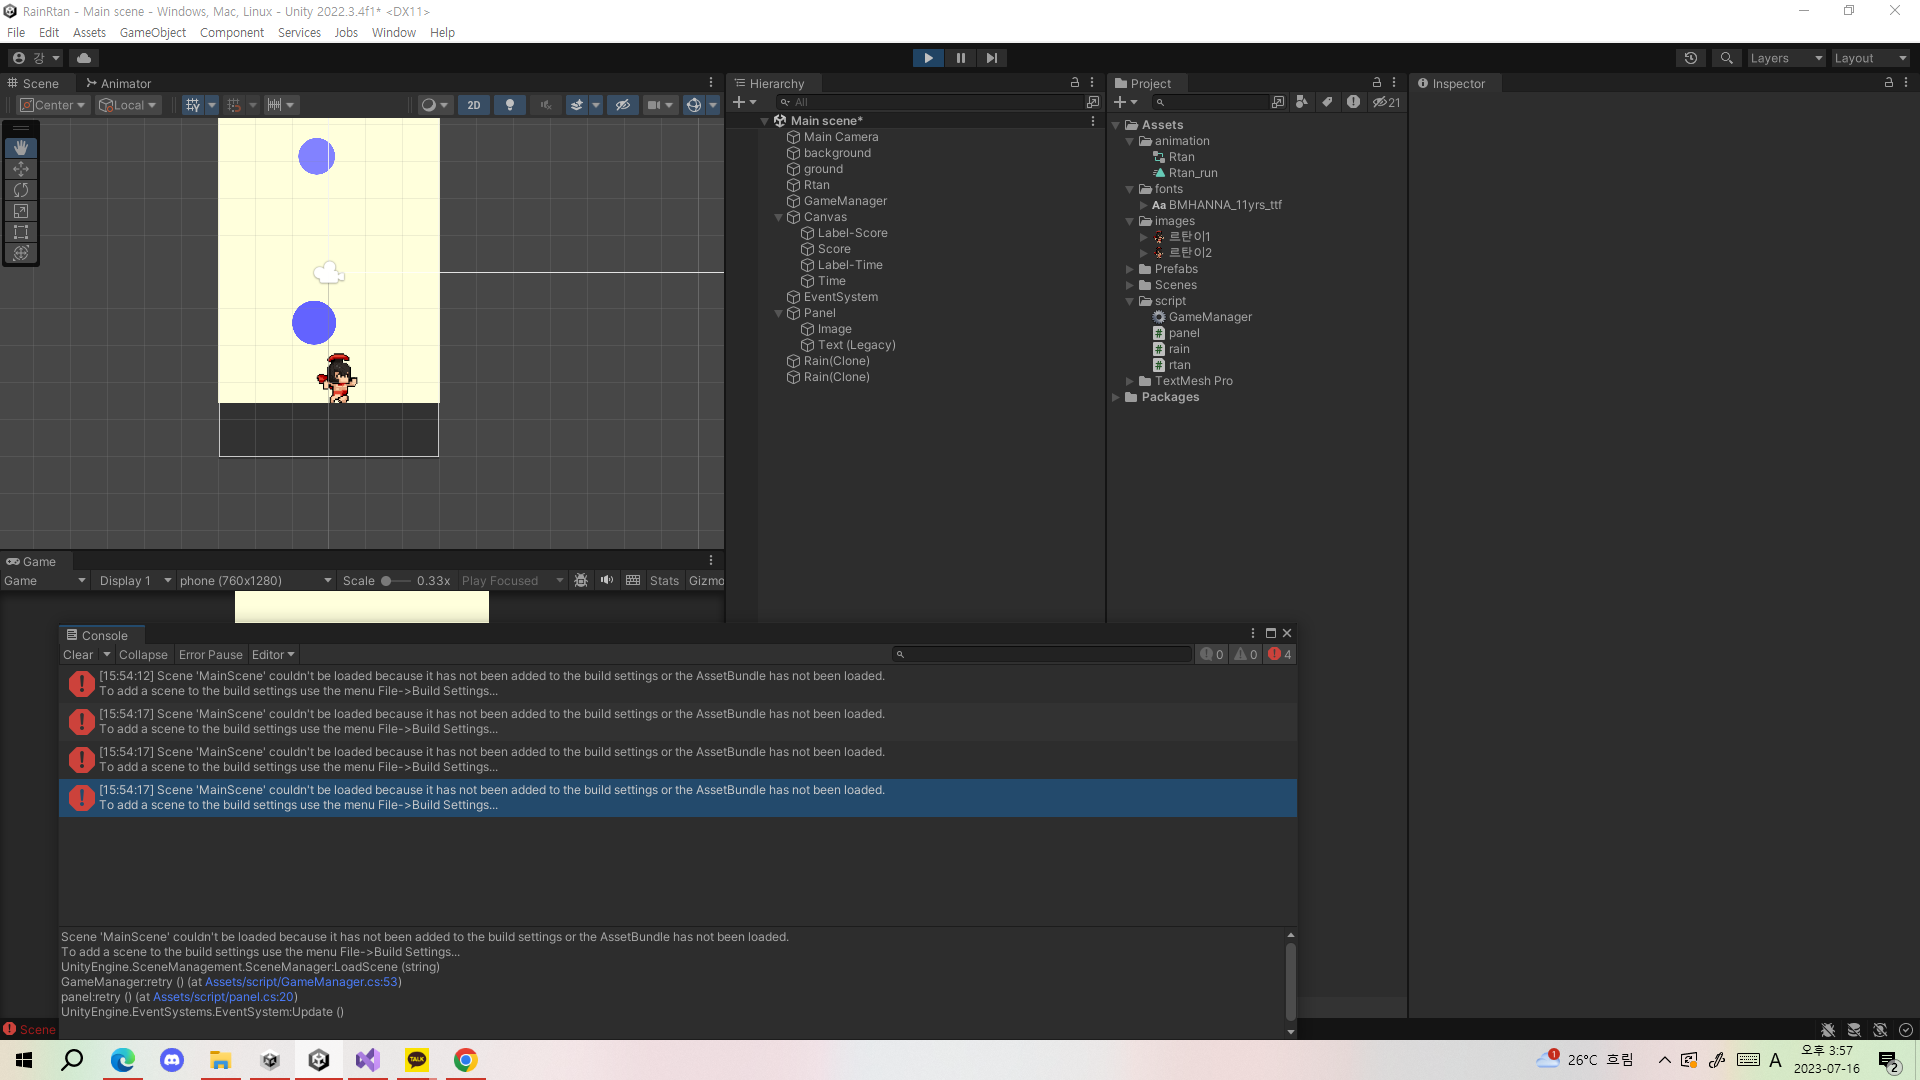Switch to the Animator tab
Viewport: 1920px width, 1080px height.
118,84
